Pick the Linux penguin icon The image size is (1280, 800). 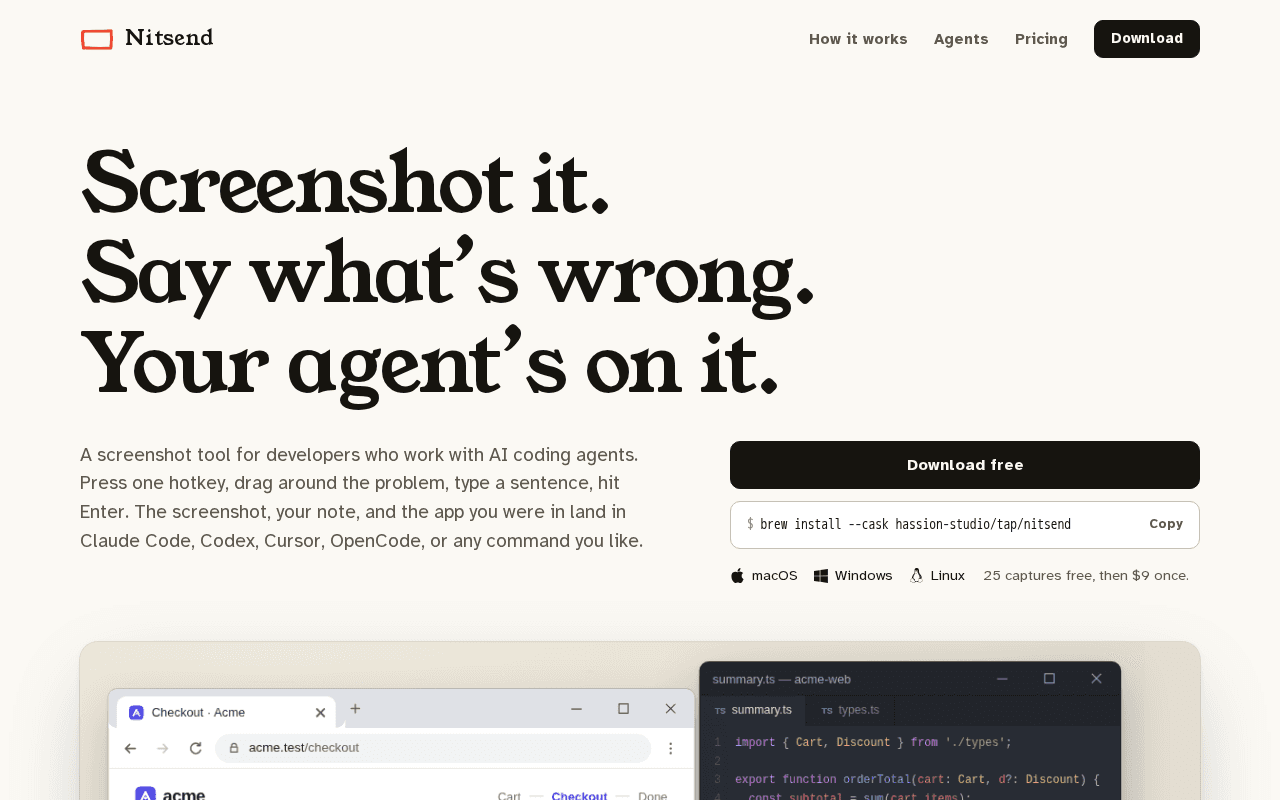(916, 576)
